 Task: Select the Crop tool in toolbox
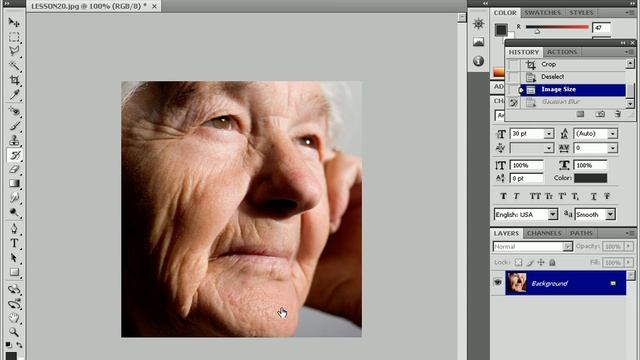click(14, 80)
